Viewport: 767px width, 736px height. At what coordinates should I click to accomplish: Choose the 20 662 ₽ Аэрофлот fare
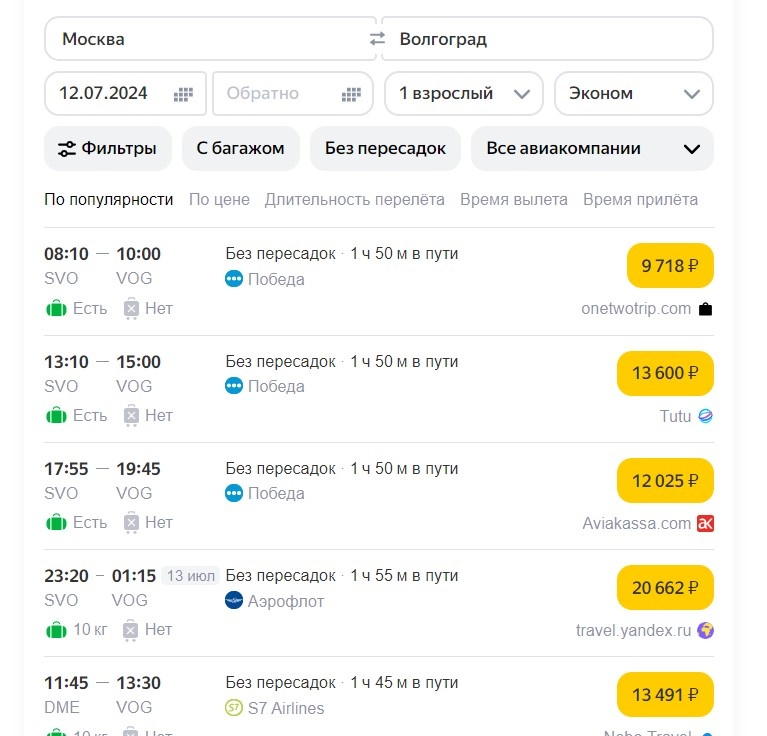(x=665, y=587)
